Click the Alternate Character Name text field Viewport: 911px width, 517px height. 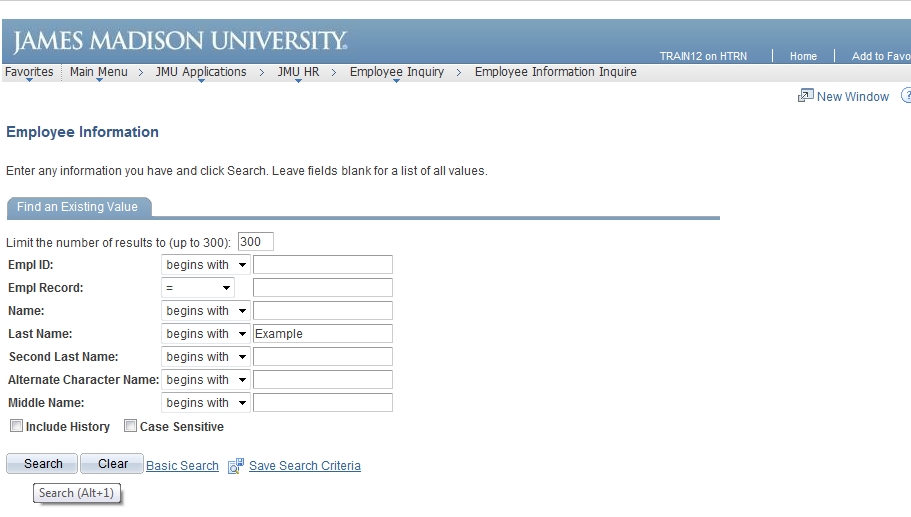click(x=322, y=380)
